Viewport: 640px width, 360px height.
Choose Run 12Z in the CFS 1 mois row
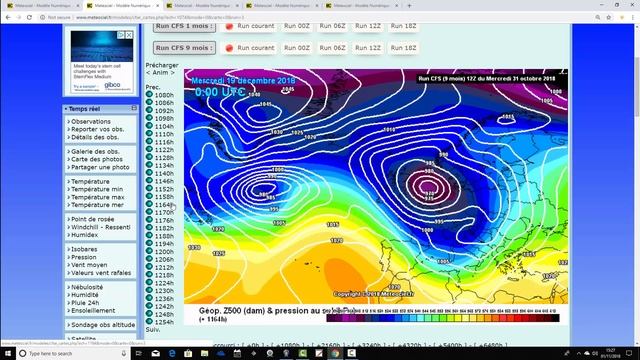pos(368,26)
